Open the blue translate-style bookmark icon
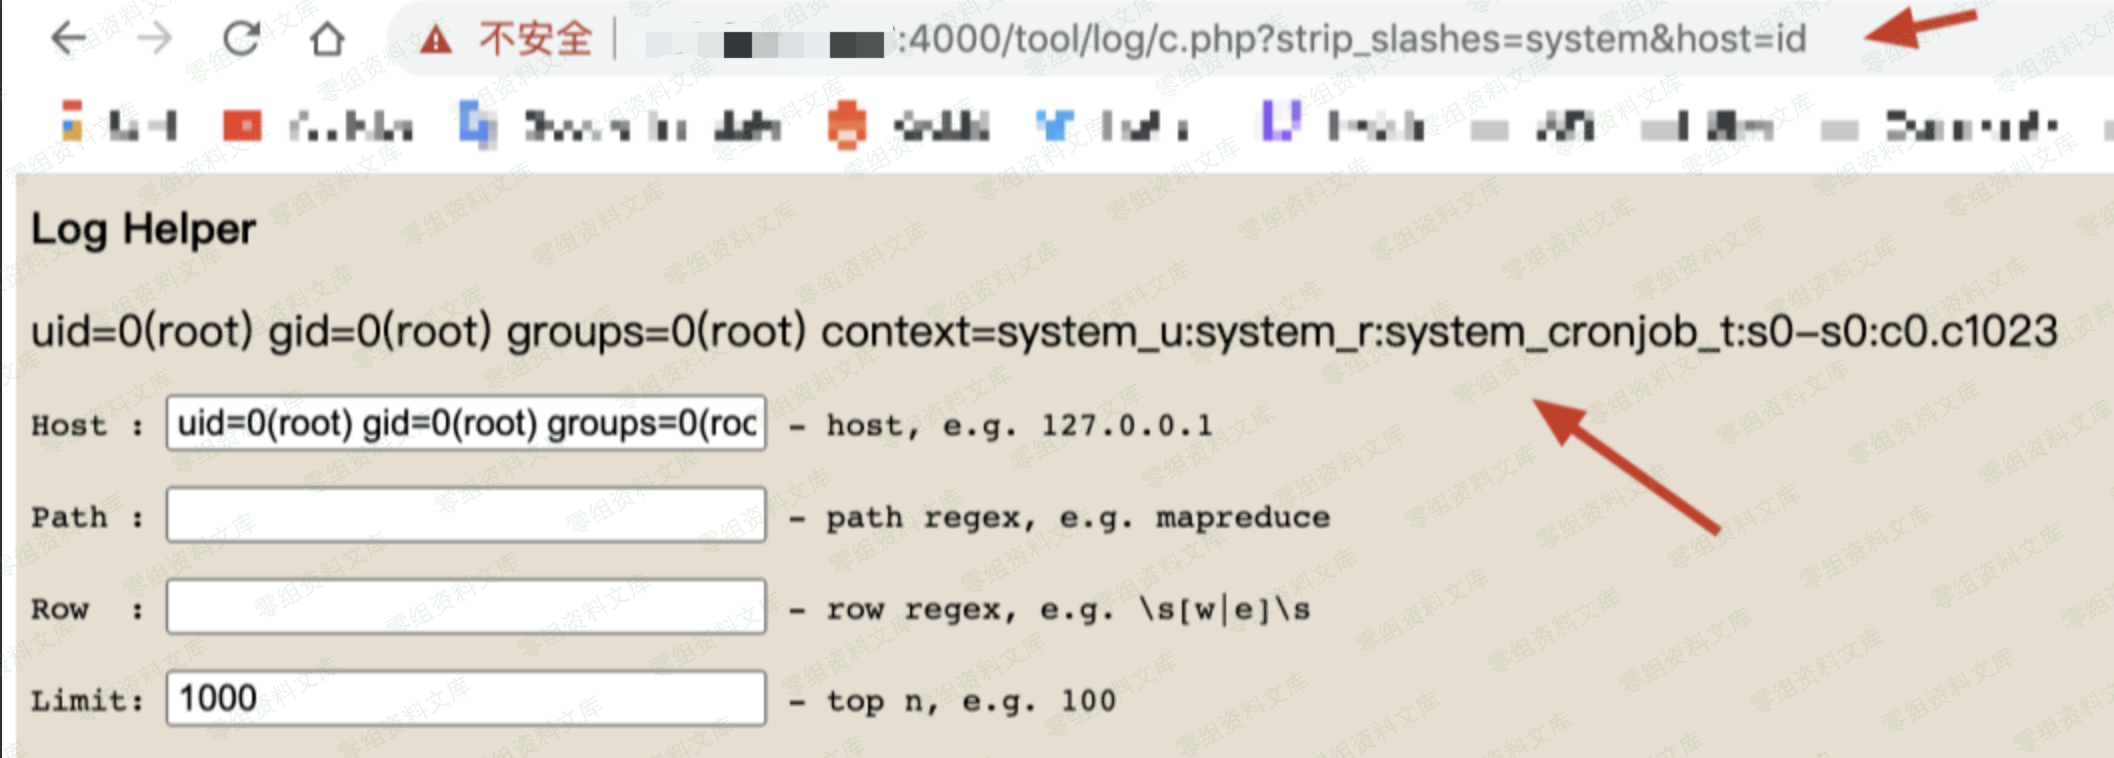Viewport: 2114px width, 758px height. click(x=478, y=126)
